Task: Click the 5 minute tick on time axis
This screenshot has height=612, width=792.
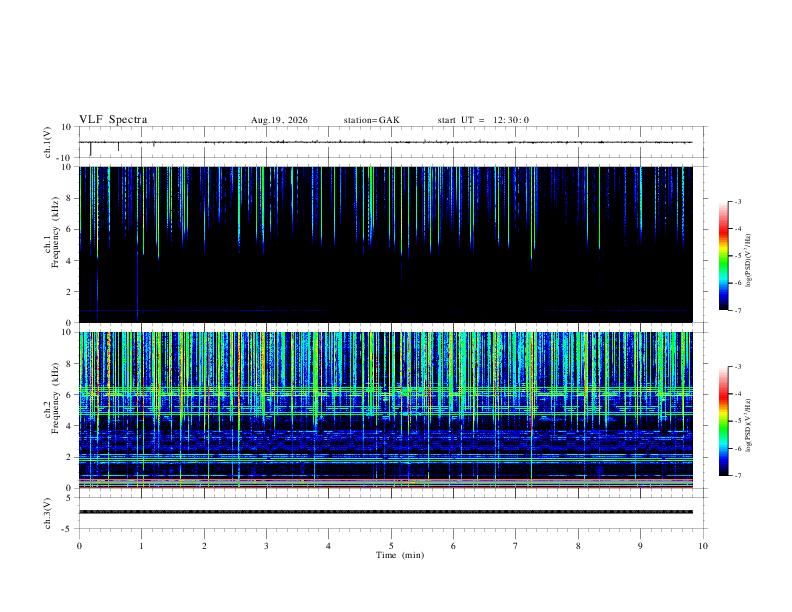Action: (391, 546)
